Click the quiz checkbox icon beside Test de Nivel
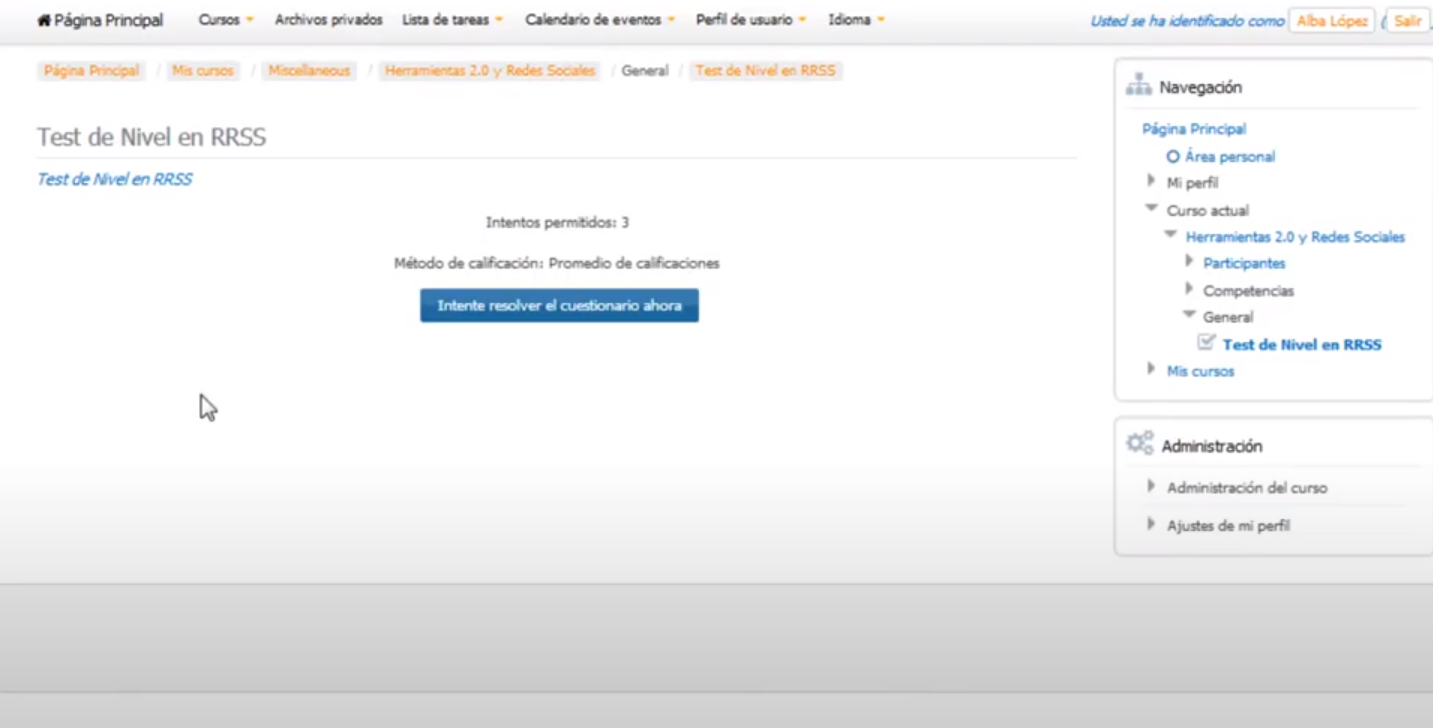This screenshot has height=728, width=1433. [1207, 343]
